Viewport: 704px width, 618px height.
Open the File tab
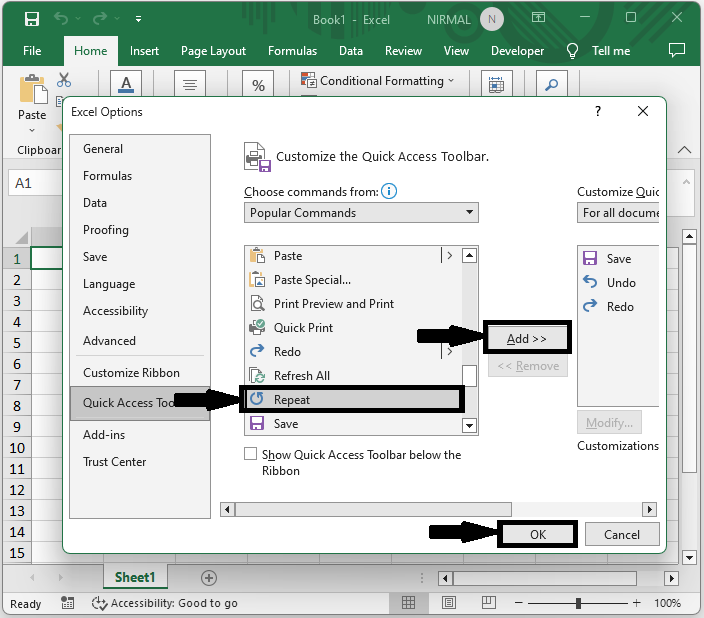[32, 51]
